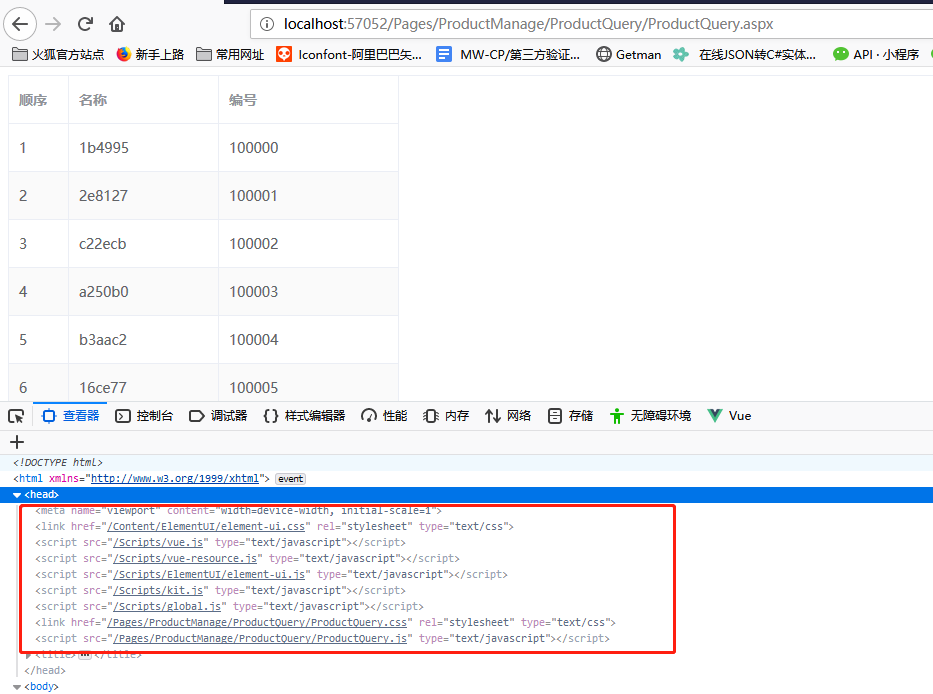The width and height of the screenshot is (933, 694).
Task: Select the cell with name 1b4995
Action: click(x=143, y=148)
